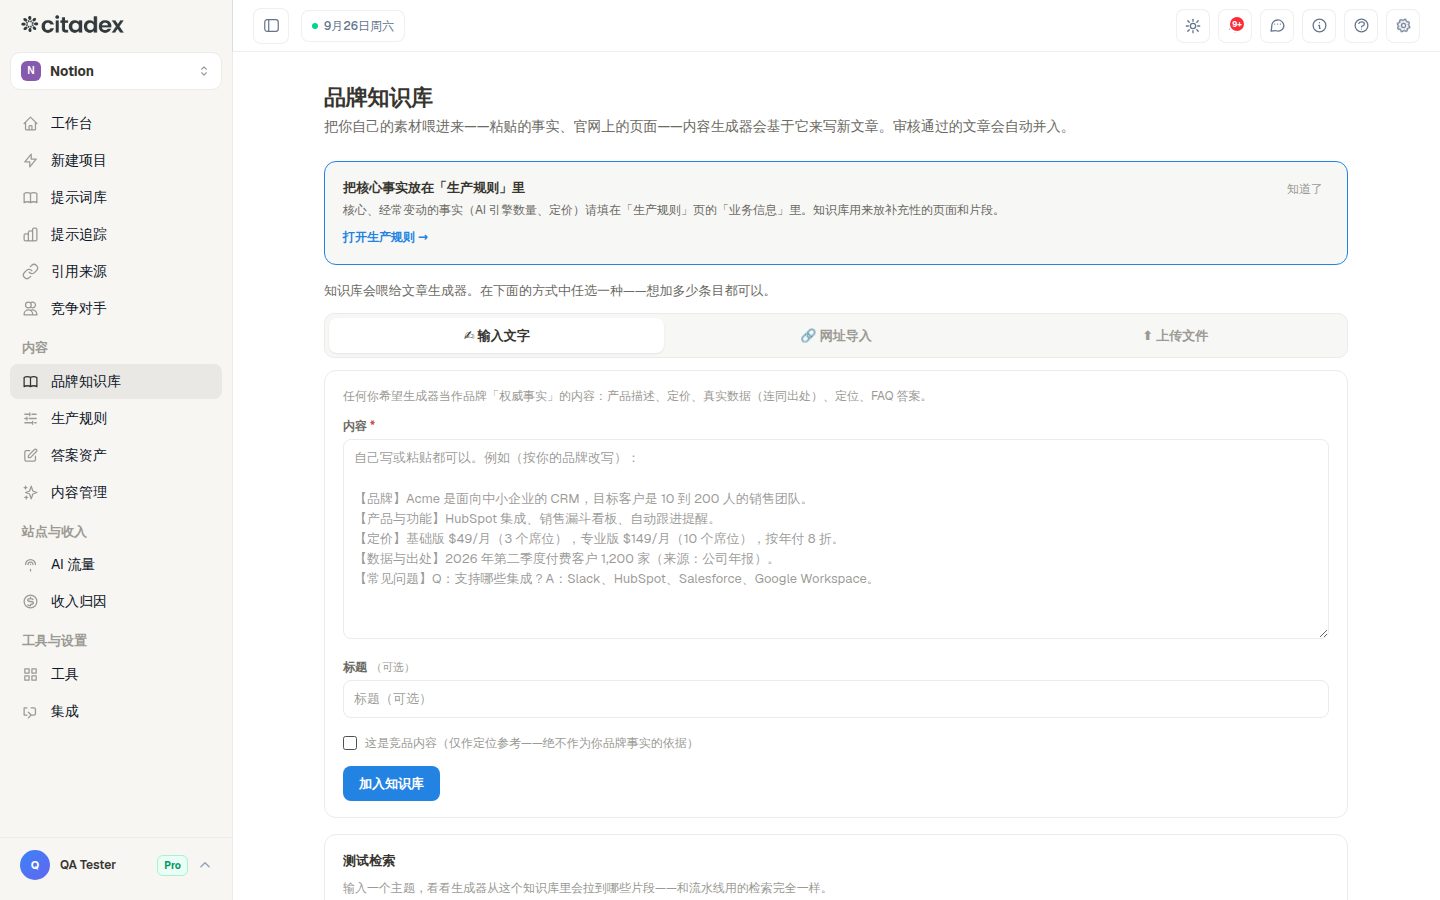Open the Notion workspace switcher

(x=116, y=71)
